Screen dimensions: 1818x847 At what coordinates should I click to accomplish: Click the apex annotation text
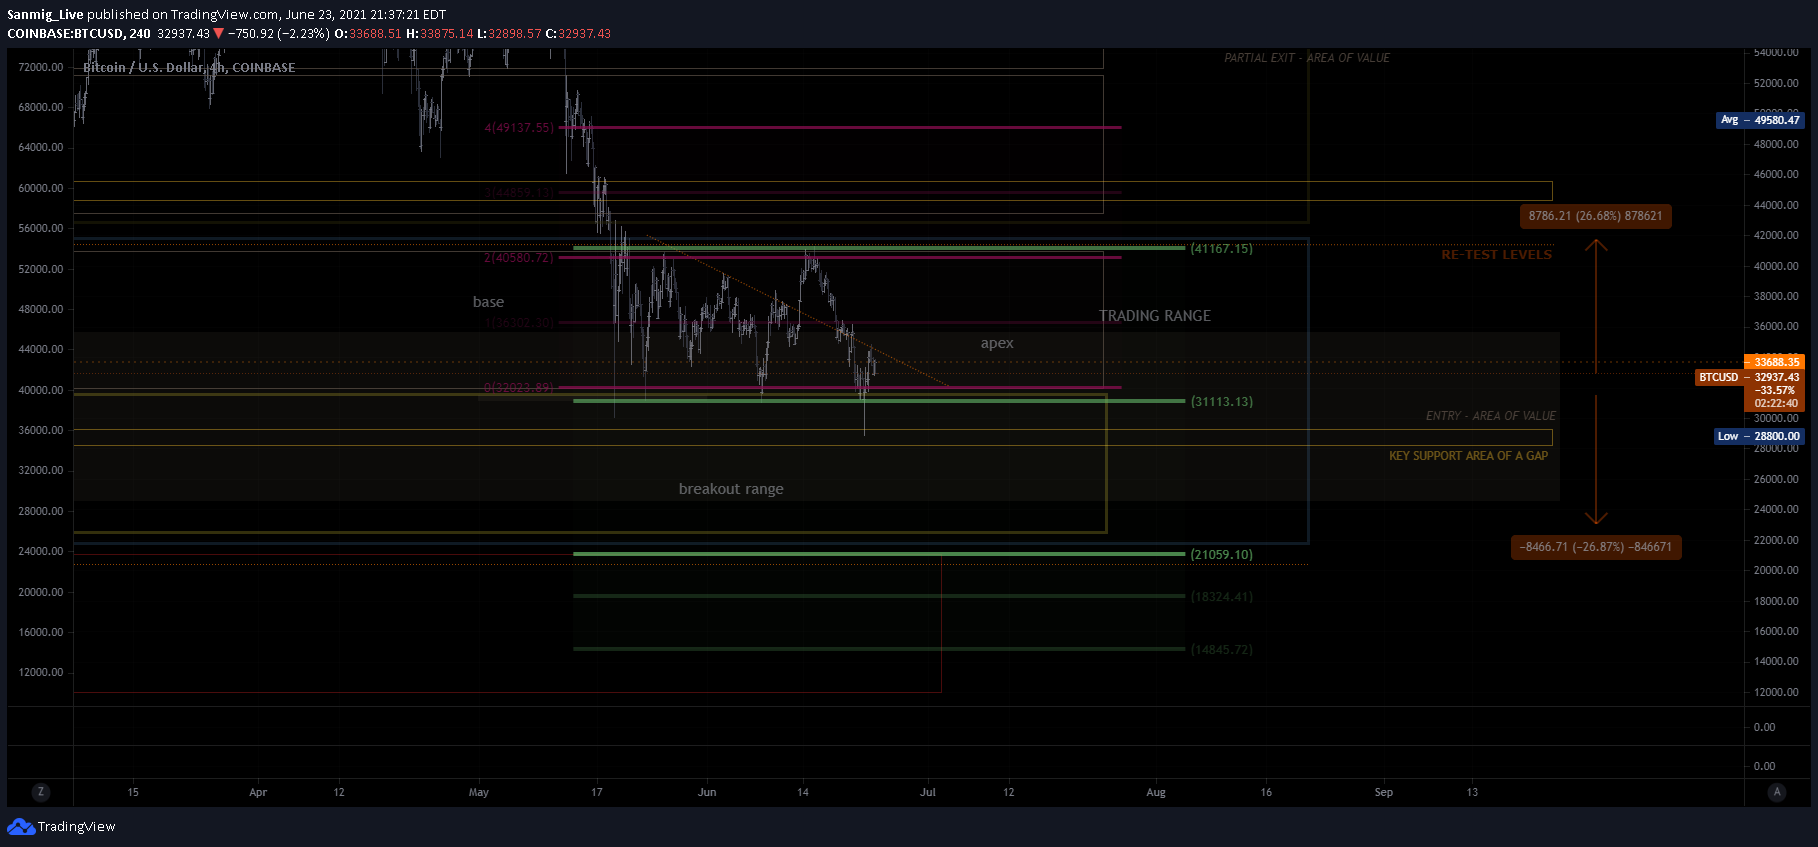point(997,343)
